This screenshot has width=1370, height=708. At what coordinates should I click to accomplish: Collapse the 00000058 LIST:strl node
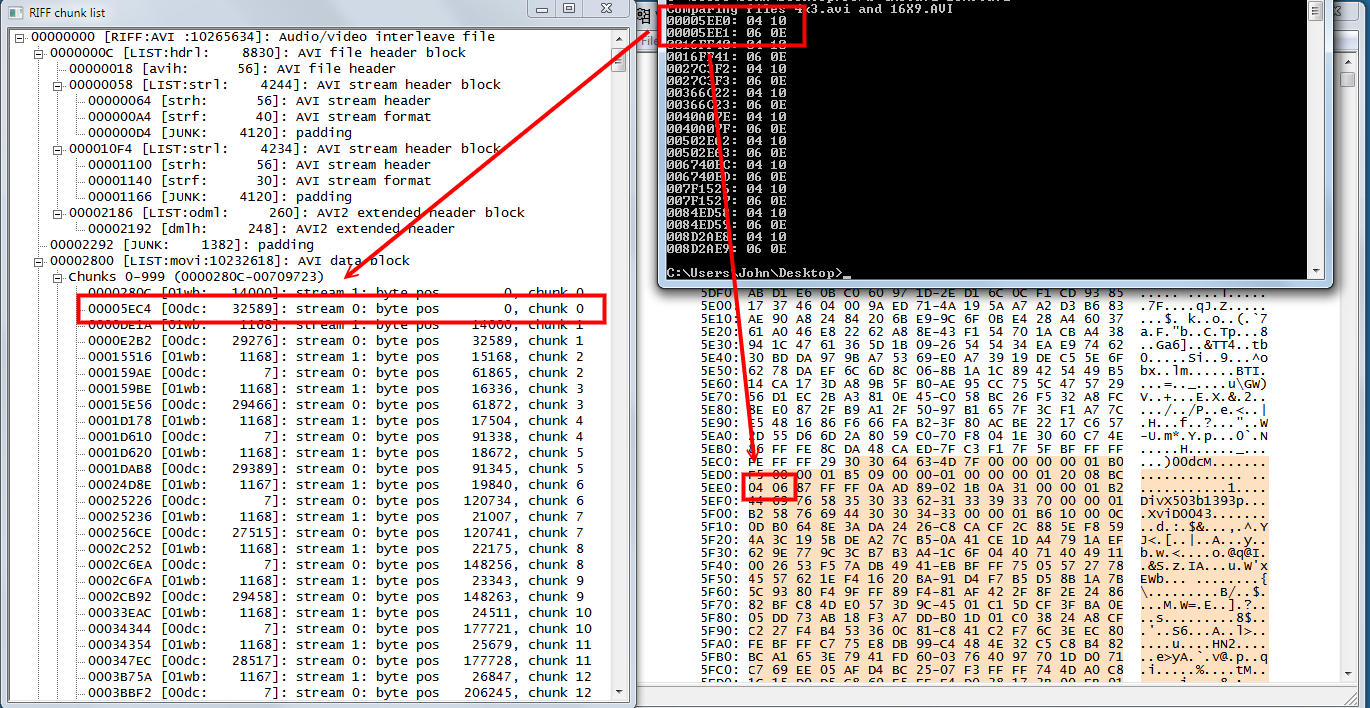pyautogui.click(x=58, y=85)
